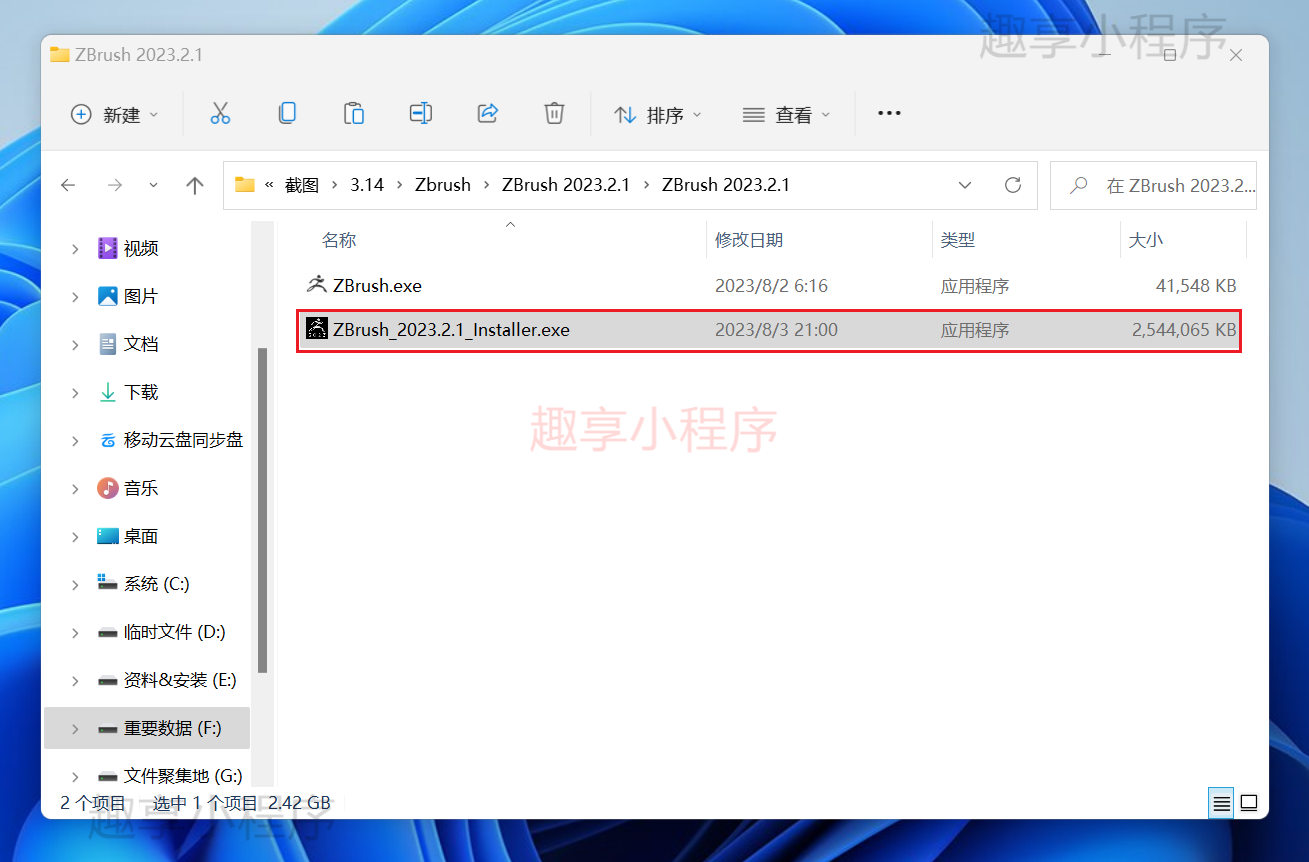Open the 新建 new item dropdown
1309x862 pixels.
coord(114,114)
